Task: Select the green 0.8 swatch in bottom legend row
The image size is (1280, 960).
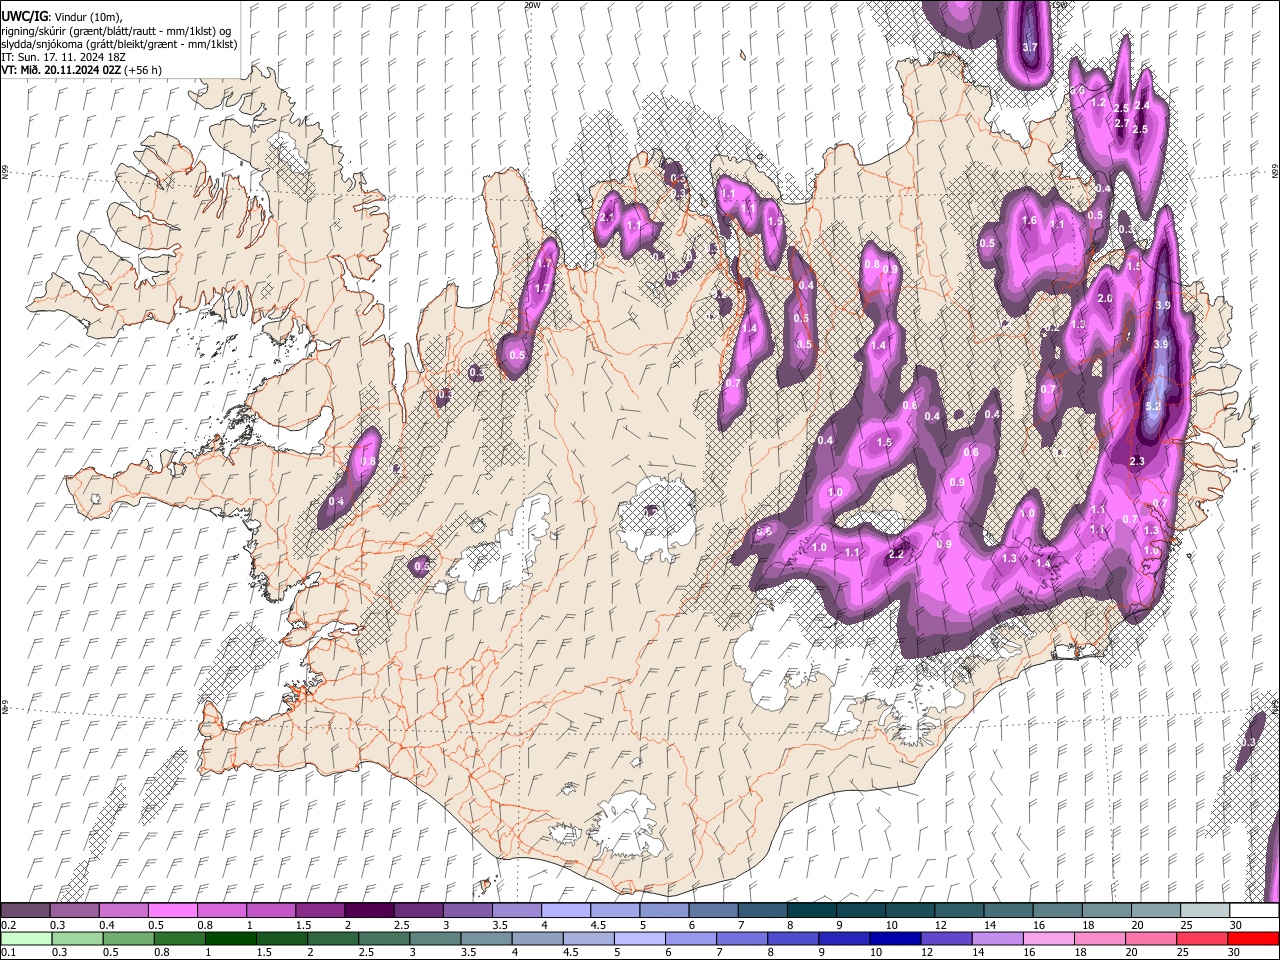Action: [x=180, y=938]
